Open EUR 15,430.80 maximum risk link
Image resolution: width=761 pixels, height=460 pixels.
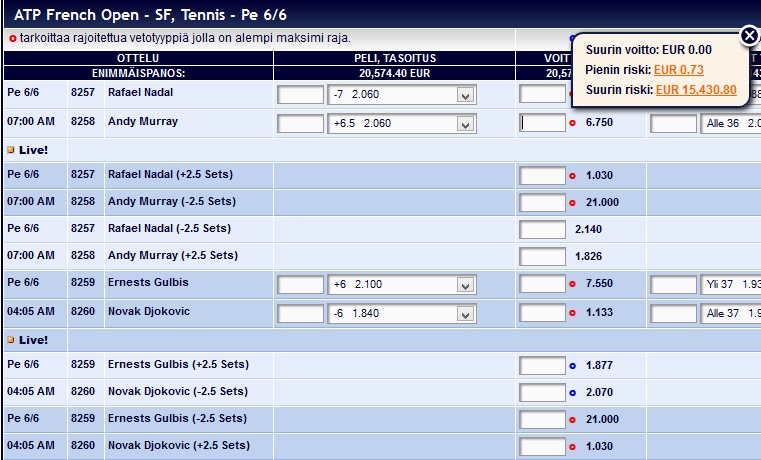click(696, 90)
